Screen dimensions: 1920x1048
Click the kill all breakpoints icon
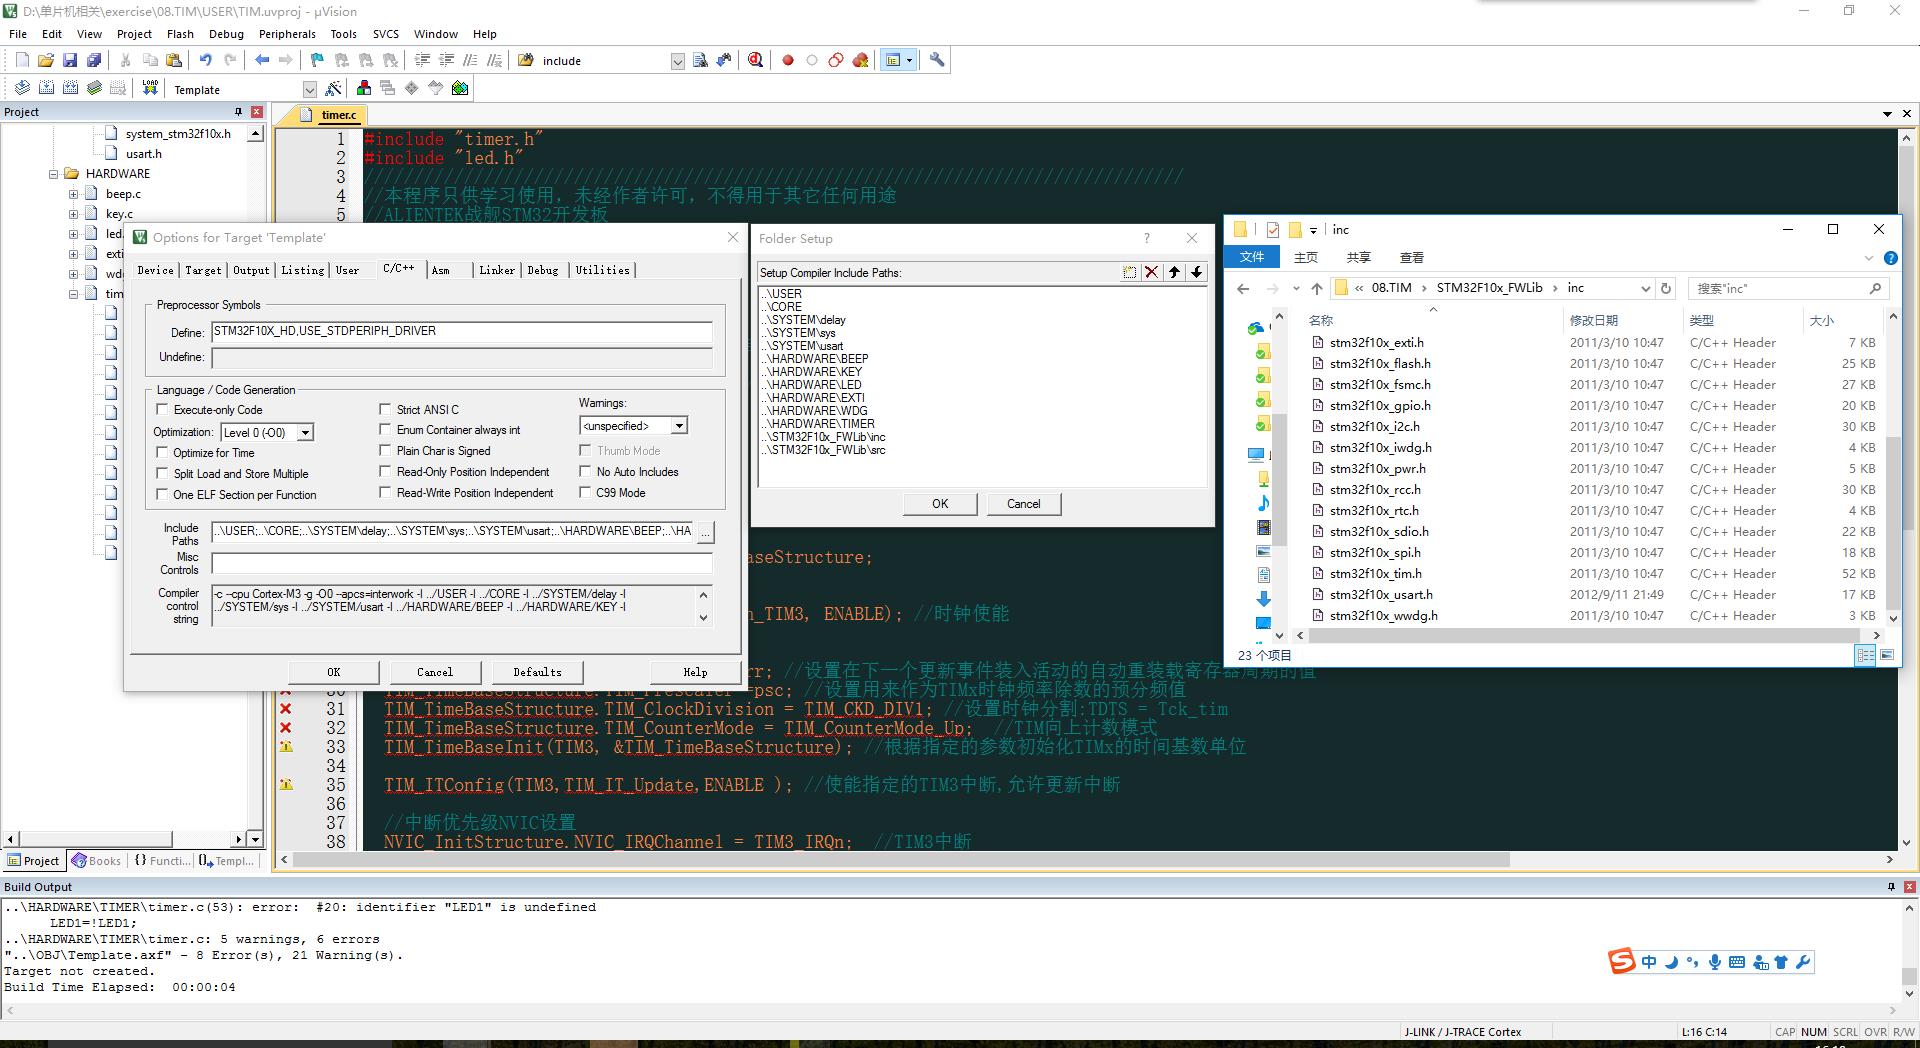[x=860, y=61]
